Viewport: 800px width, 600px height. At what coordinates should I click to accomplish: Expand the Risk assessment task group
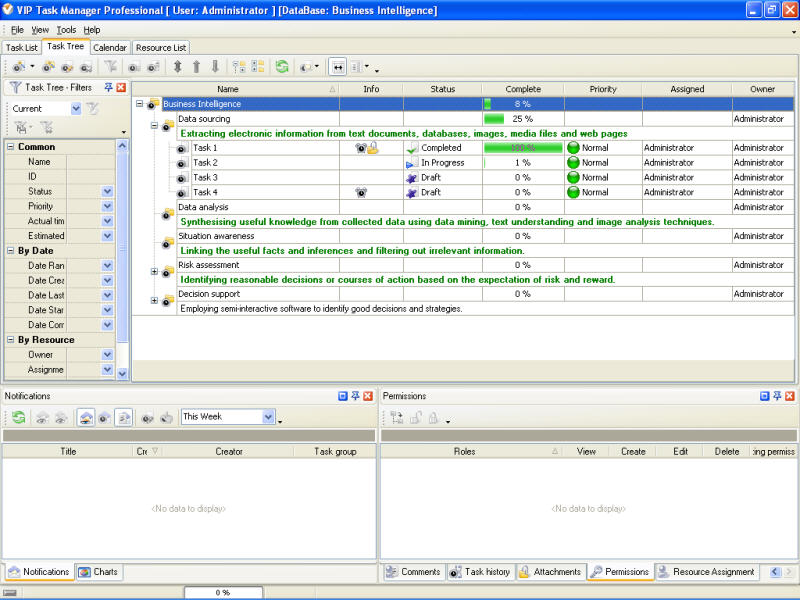pyautogui.click(x=154, y=271)
